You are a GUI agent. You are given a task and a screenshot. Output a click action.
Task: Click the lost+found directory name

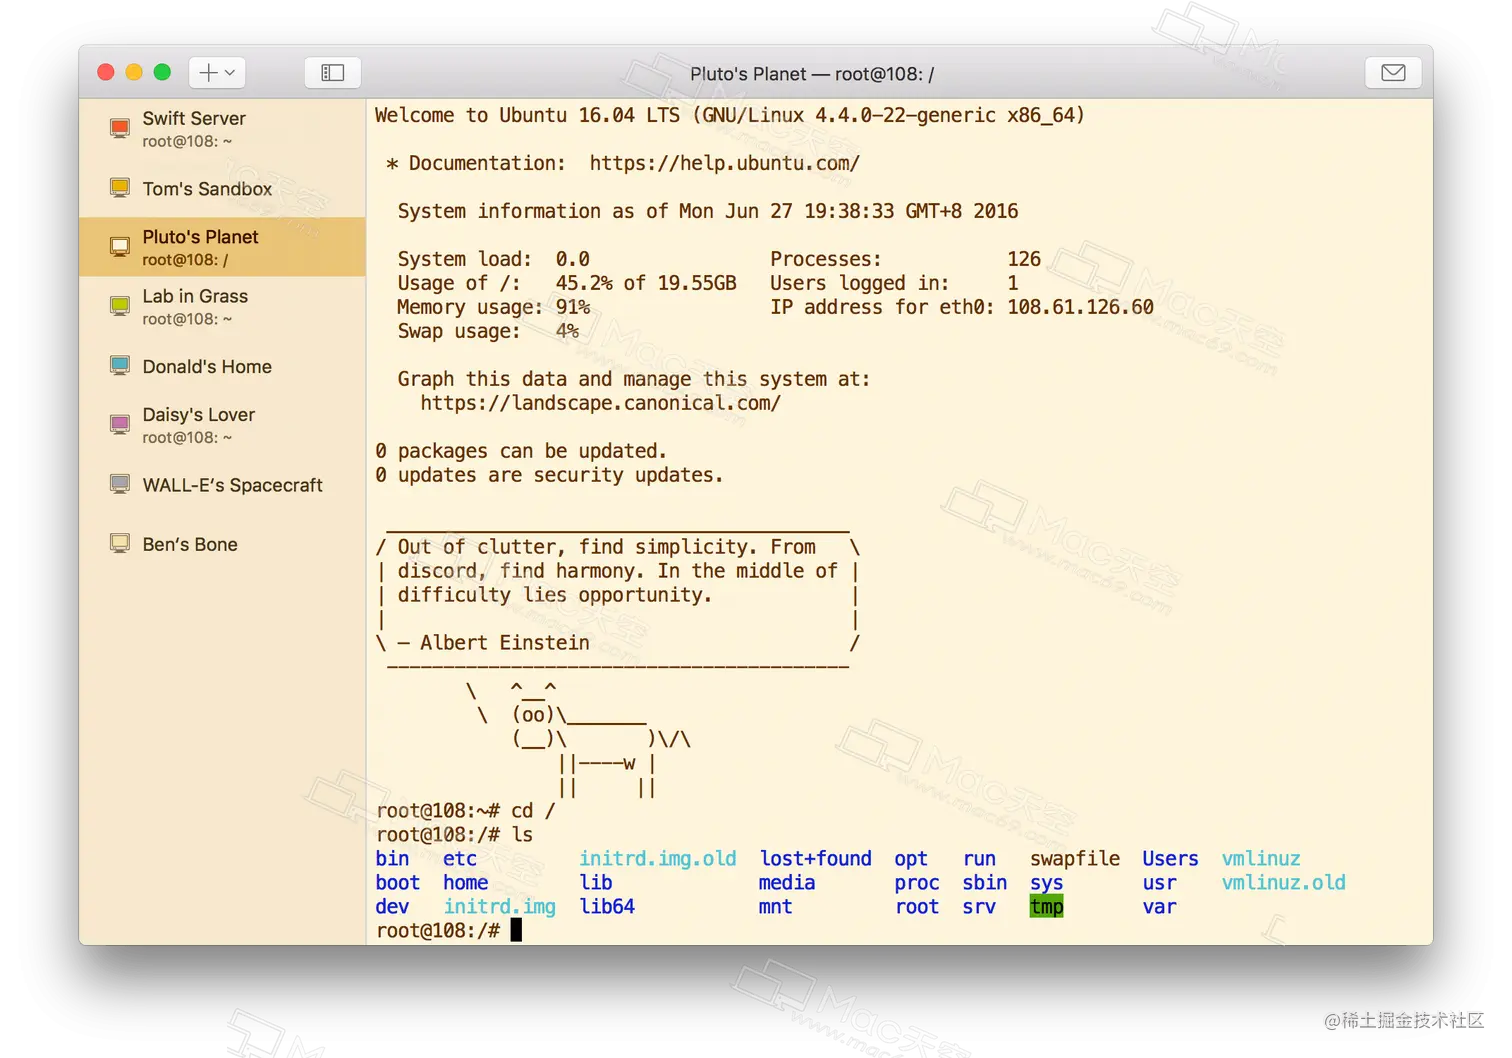point(815,859)
